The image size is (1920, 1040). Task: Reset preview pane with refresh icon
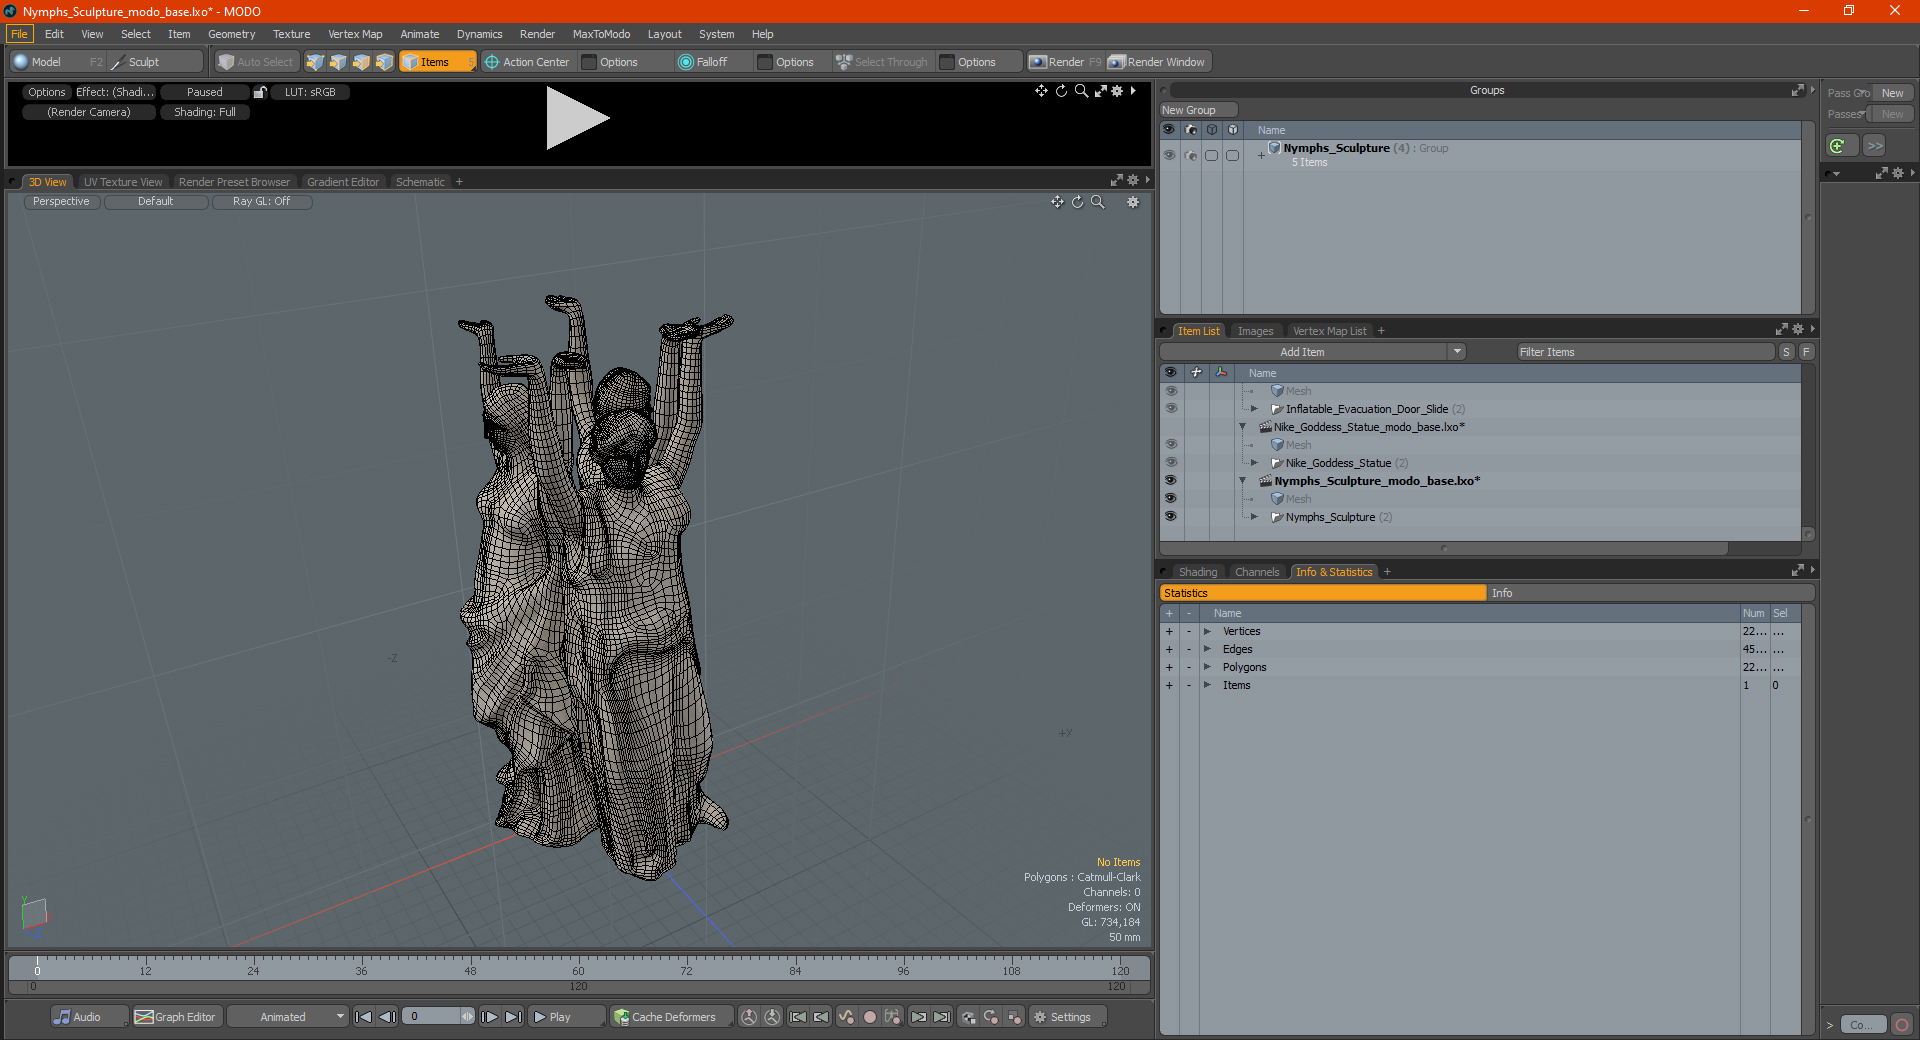click(1062, 91)
